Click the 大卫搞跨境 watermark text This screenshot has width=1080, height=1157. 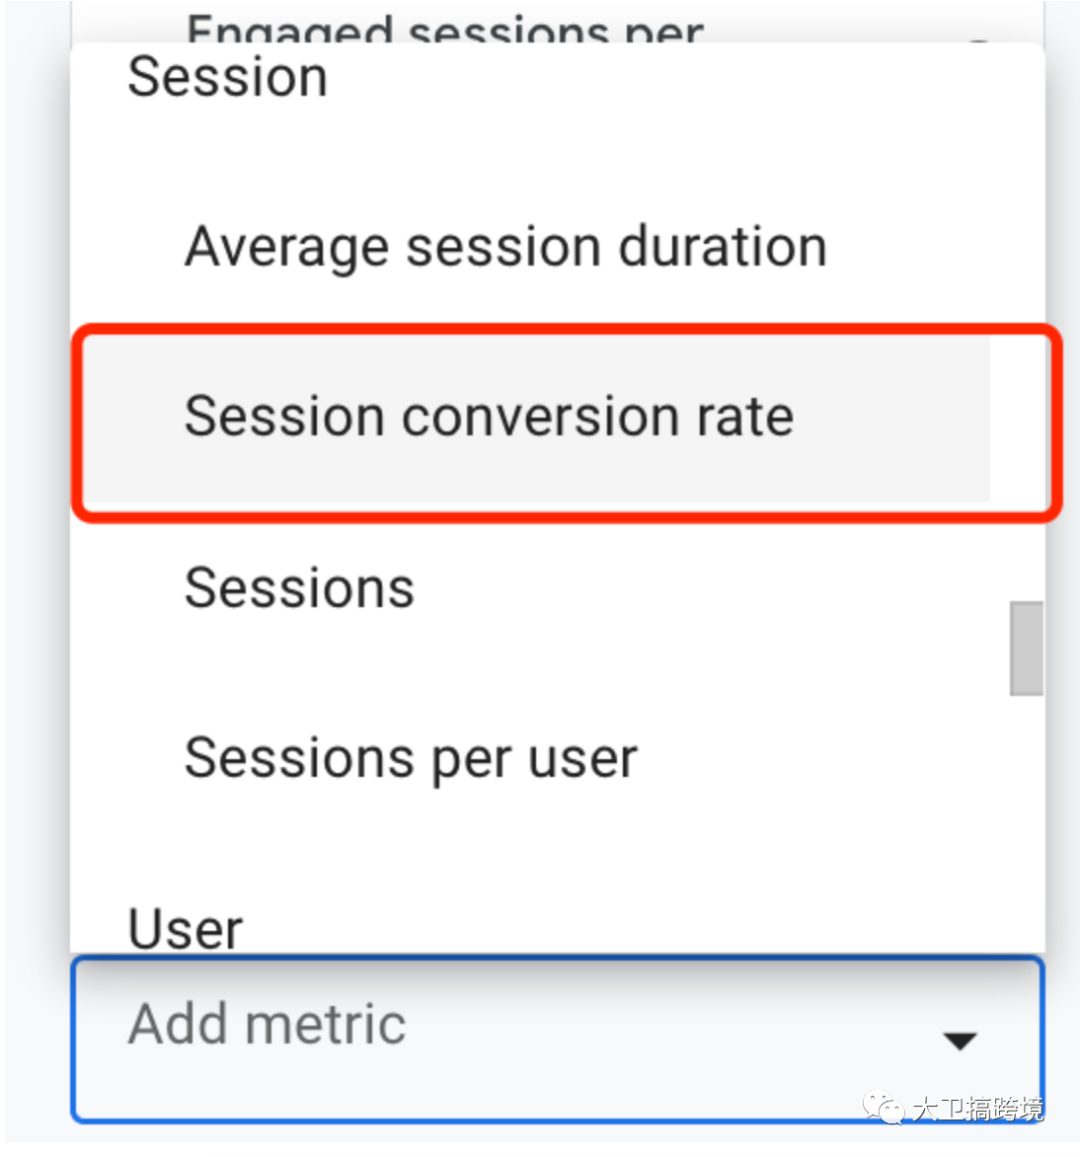(977, 1109)
